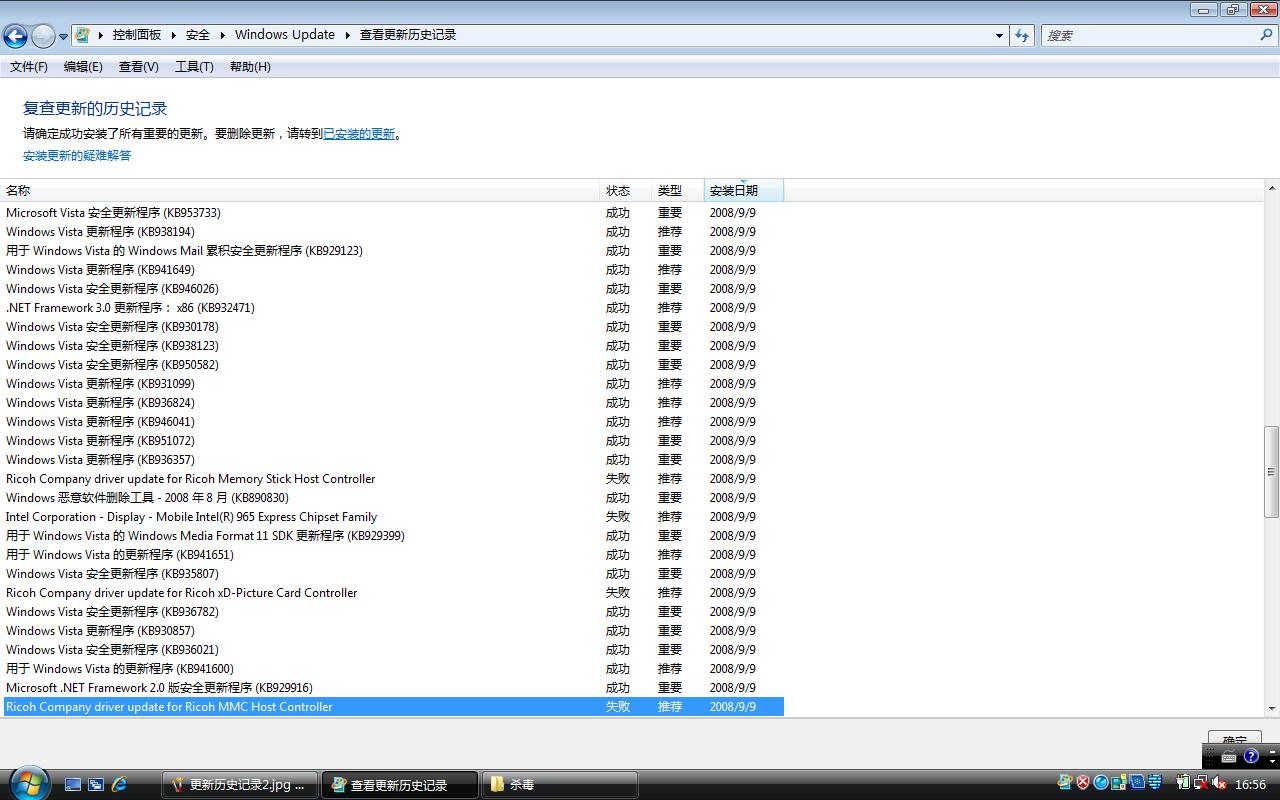
Task: Expand the arrow after 控制面板 breadcrumb
Action: [x=173, y=35]
